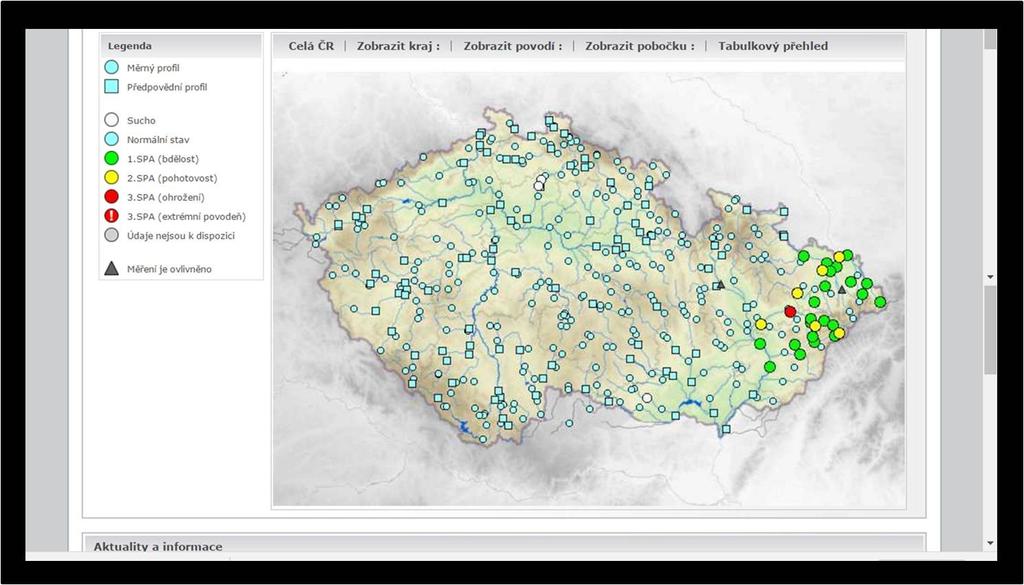The image size is (1024, 585).
Task: Click the green 1.SPA (bdělost) legend icon
Action: click(112, 159)
